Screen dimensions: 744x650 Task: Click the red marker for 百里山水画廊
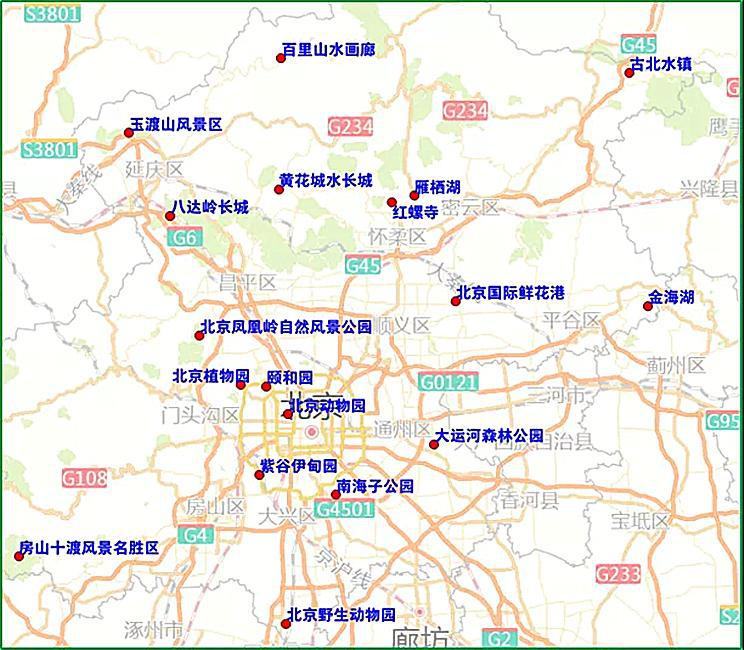tap(281, 58)
